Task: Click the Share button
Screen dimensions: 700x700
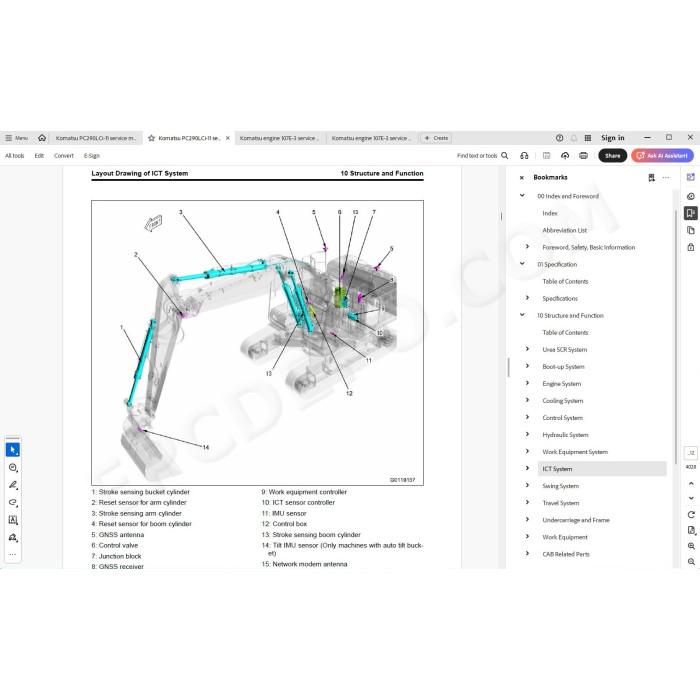Action: click(612, 155)
